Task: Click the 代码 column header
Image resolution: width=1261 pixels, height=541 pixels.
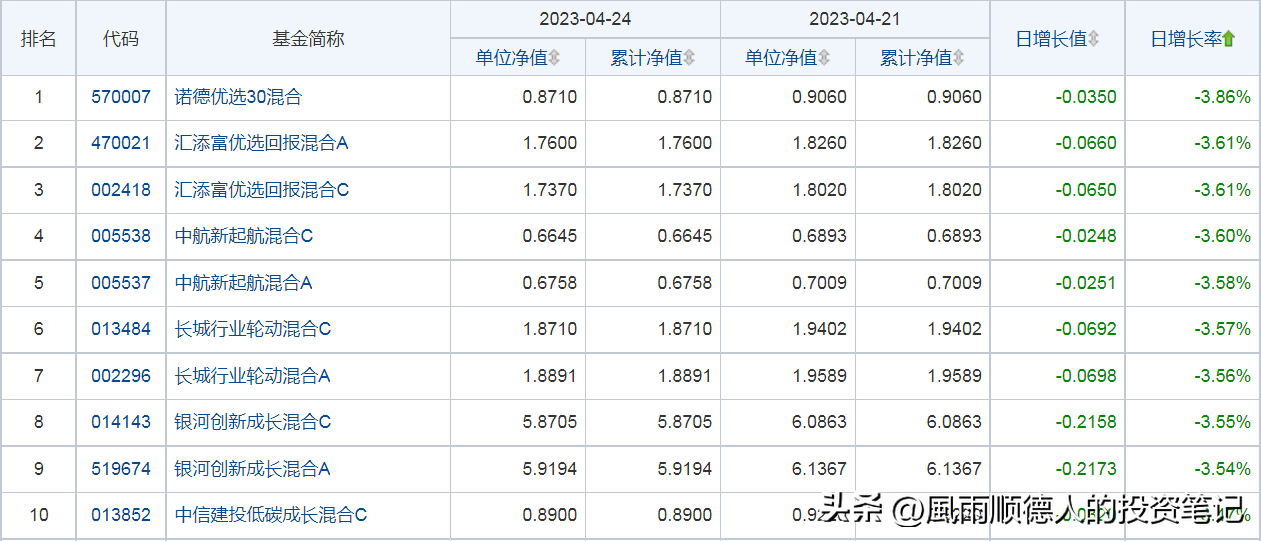Action: pos(121,39)
